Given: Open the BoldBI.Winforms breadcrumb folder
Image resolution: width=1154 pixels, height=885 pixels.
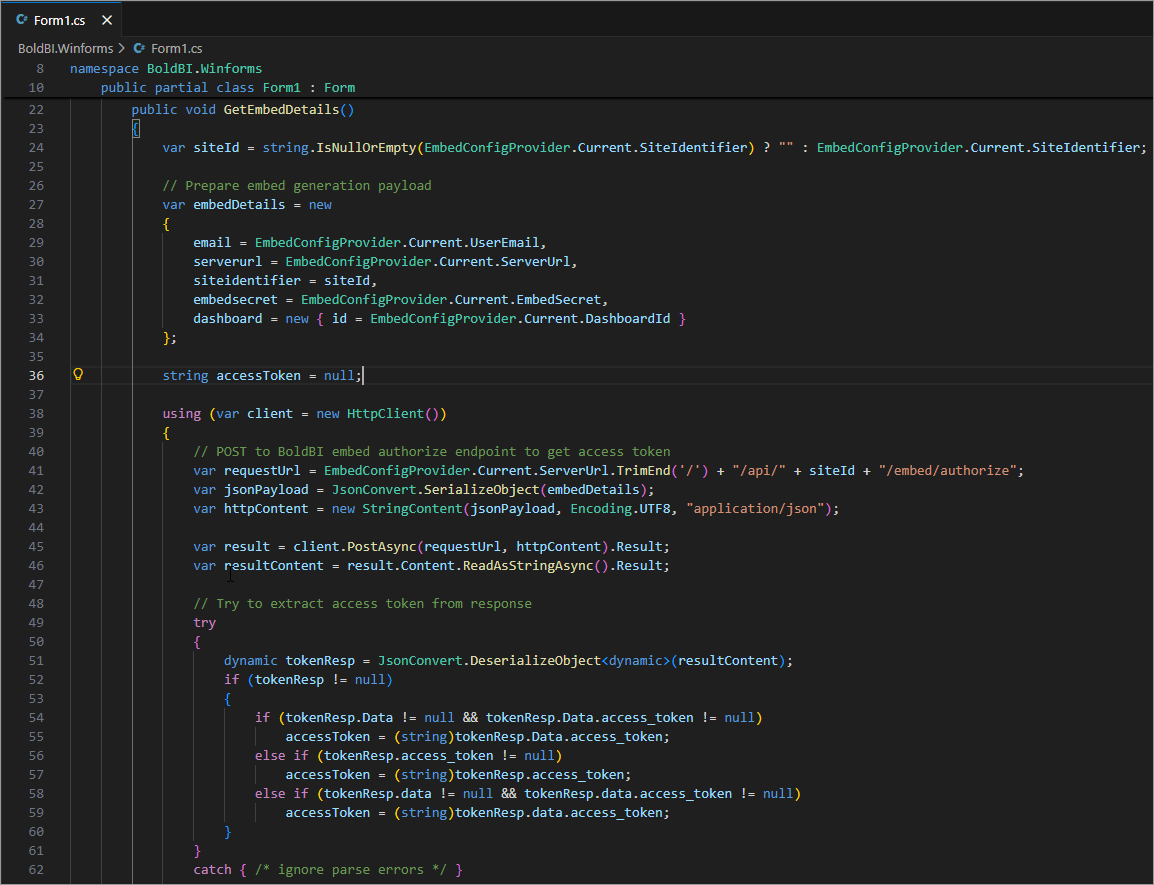Looking at the screenshot, I should click(65, 48).
